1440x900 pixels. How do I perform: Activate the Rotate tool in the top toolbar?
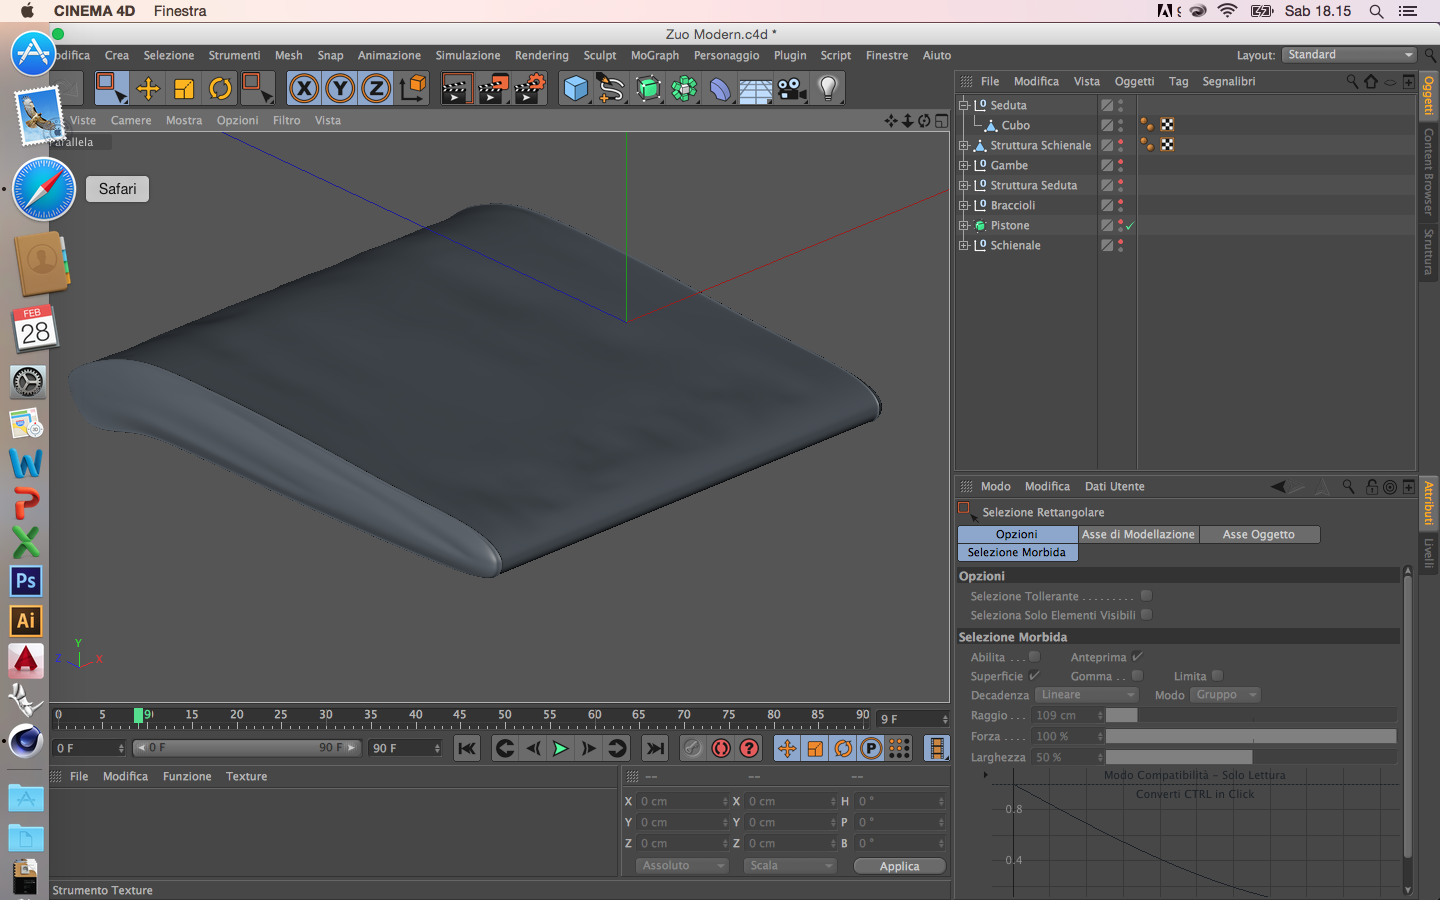click(x=220, y=89)
